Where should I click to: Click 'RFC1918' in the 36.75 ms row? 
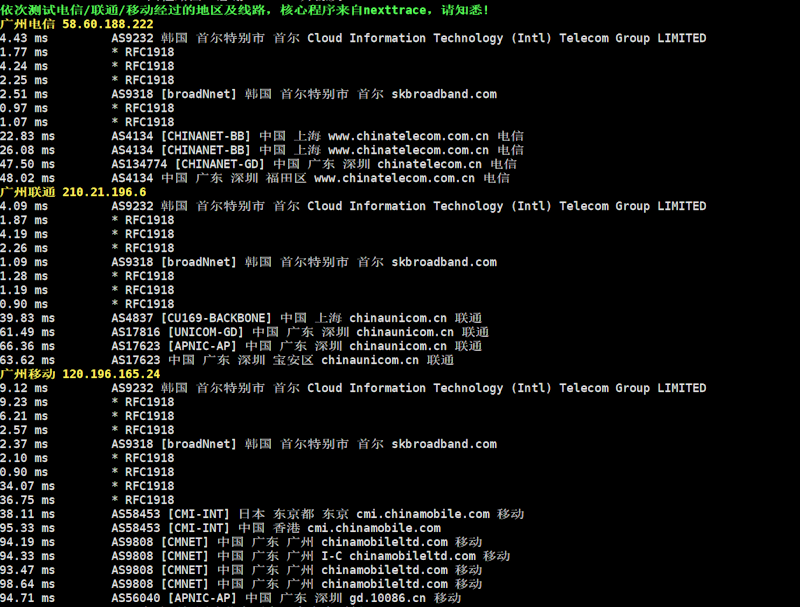pos(149,500)
